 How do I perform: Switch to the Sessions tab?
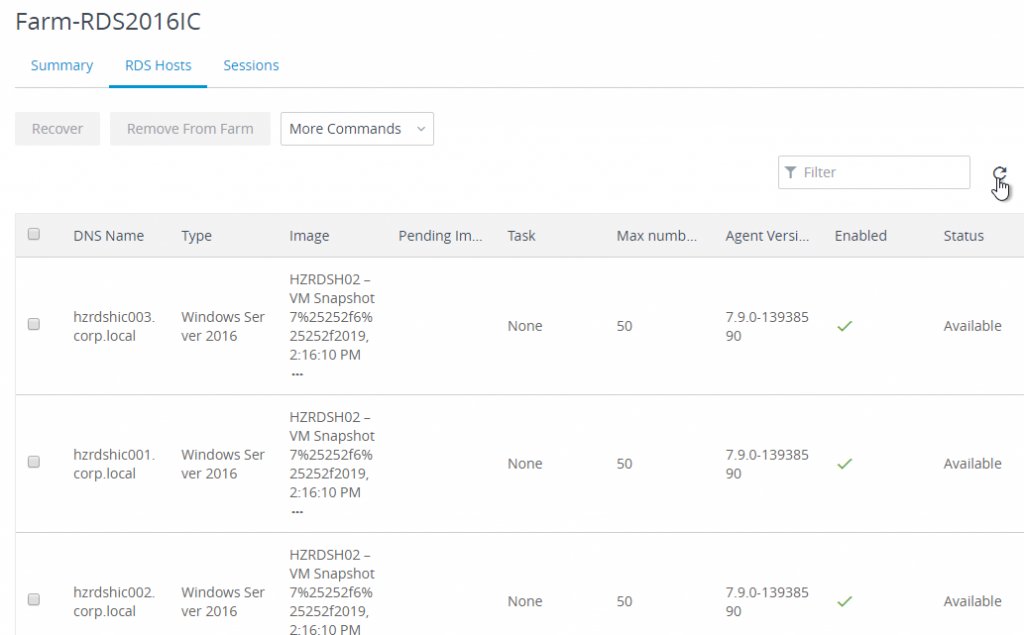250,65
